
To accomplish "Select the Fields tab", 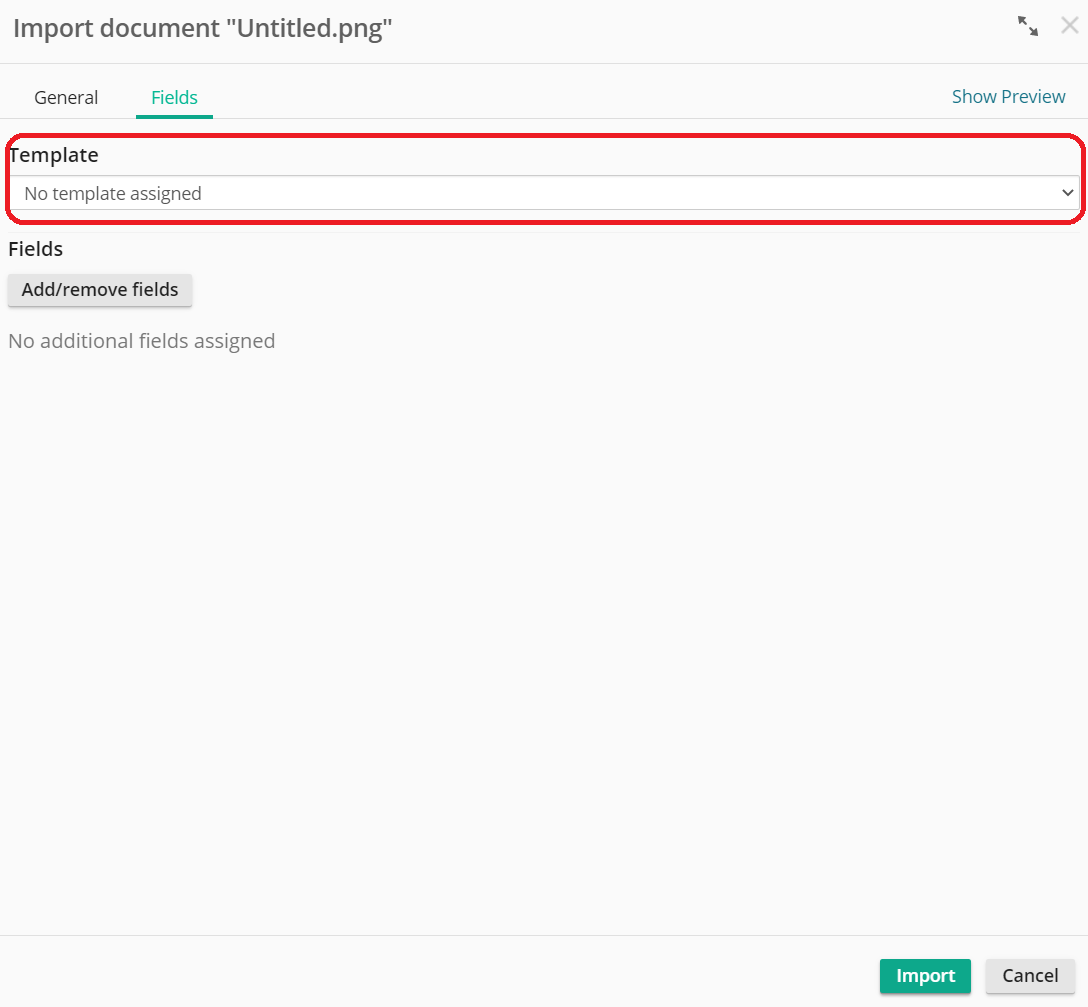I will [x=174, y=97].
